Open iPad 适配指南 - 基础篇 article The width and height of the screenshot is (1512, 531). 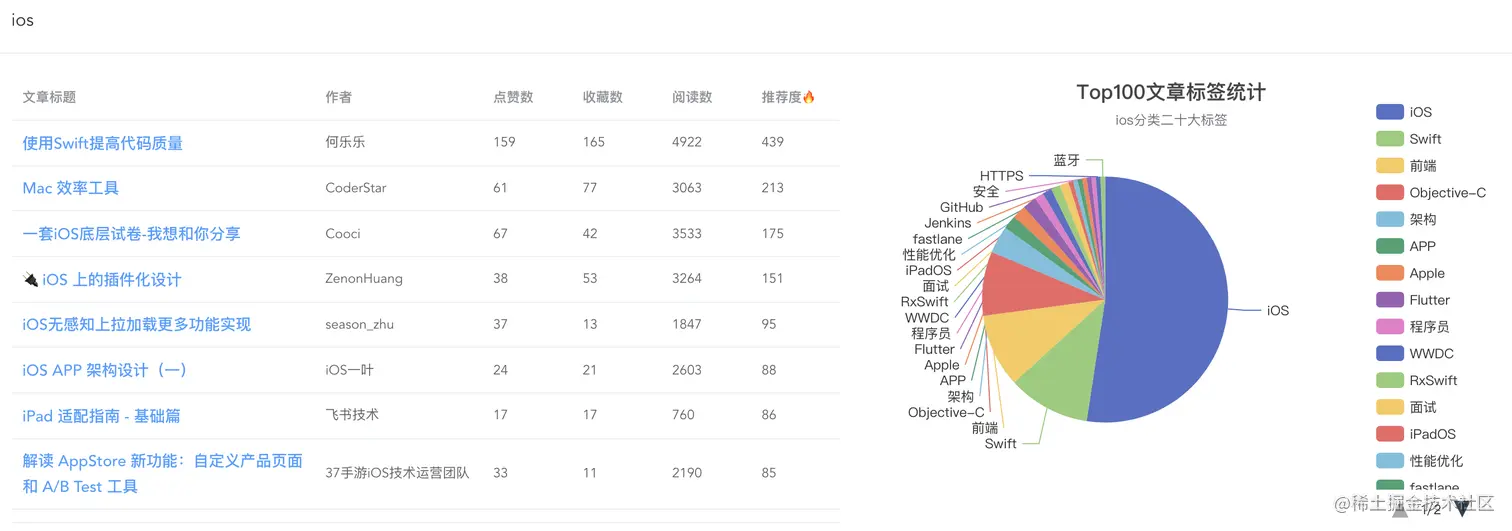pos(101,415)
